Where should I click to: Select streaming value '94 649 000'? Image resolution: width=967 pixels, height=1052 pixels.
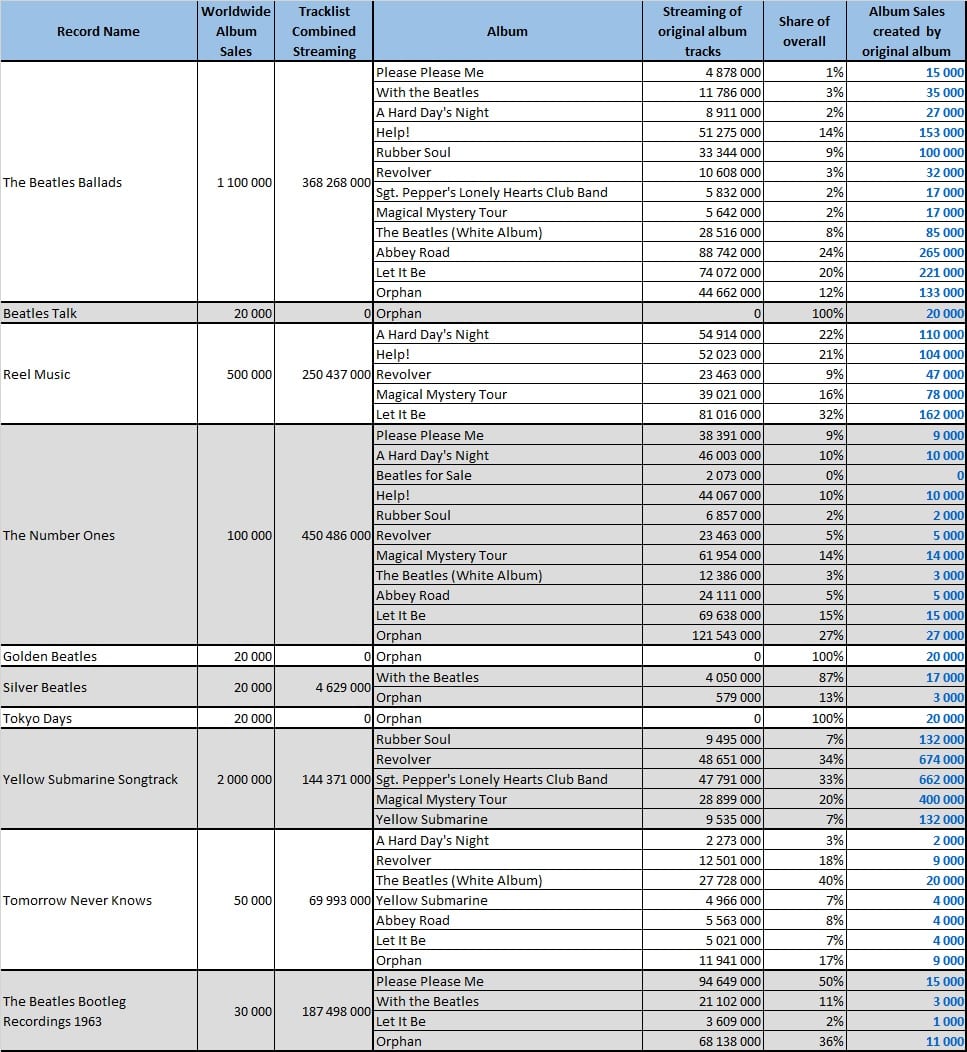[729, 982]
